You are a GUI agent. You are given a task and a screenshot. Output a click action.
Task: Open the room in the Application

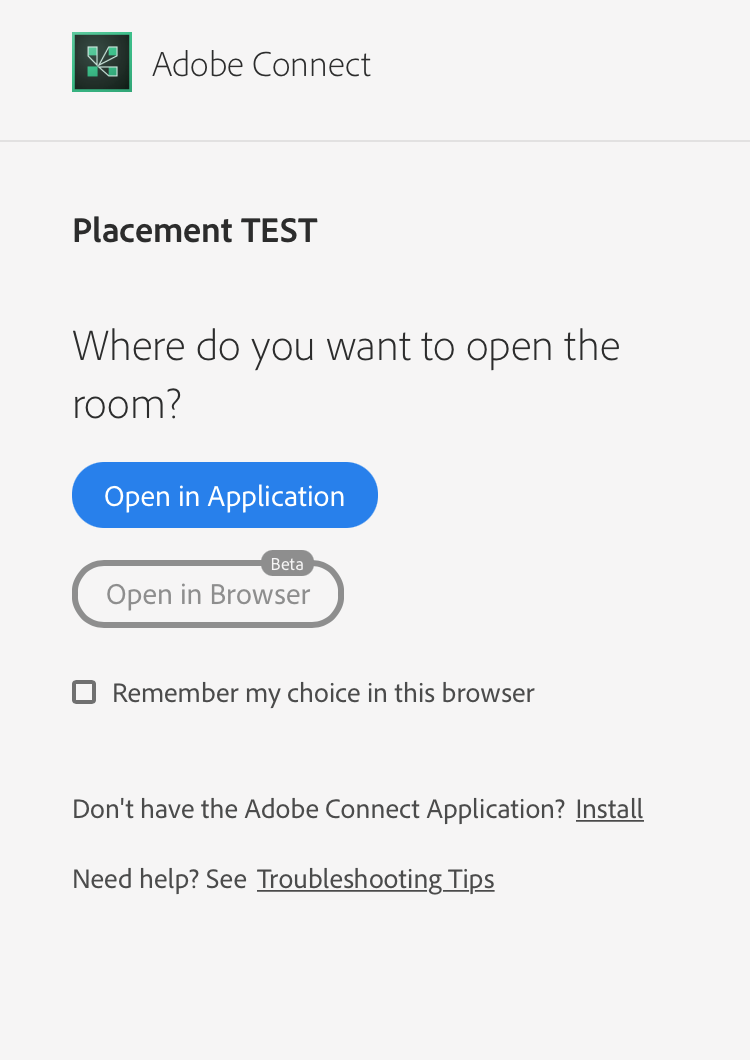(225, 495)
